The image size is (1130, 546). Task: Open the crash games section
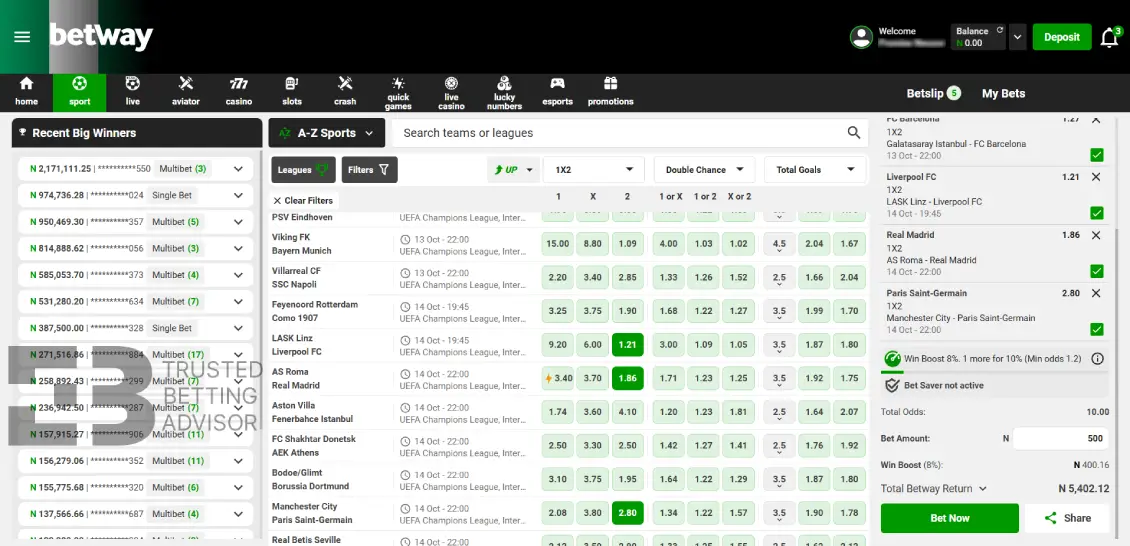click(x=345, y=92)
